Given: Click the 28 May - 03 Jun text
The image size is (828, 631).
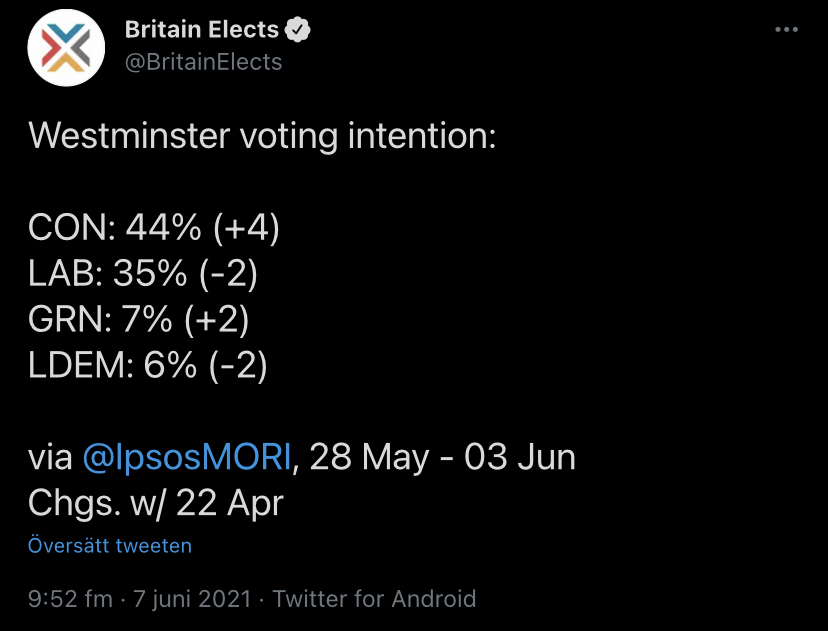Looking at the screenshot, I should (x=443, y=457).
